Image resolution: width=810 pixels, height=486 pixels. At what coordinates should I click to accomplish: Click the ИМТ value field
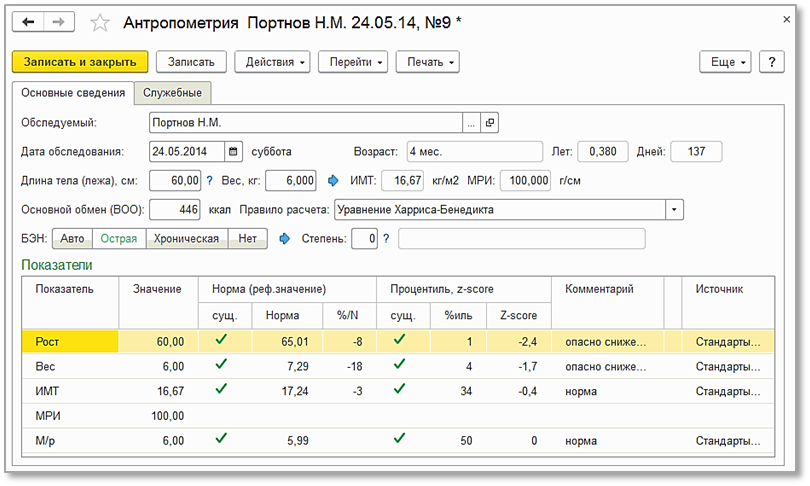[x=402, y=181]
